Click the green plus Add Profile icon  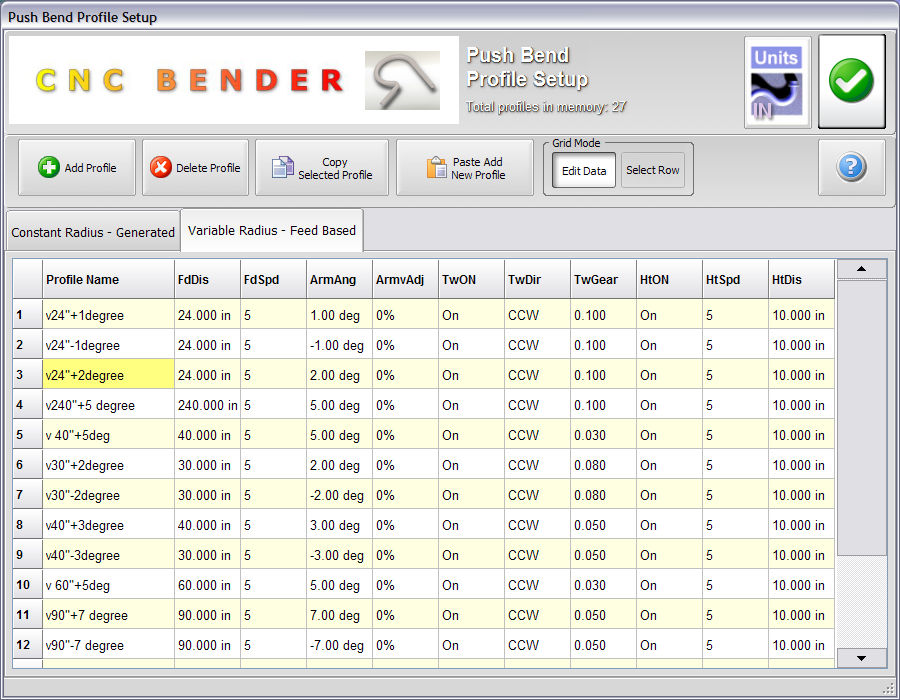tap(49, 168)
